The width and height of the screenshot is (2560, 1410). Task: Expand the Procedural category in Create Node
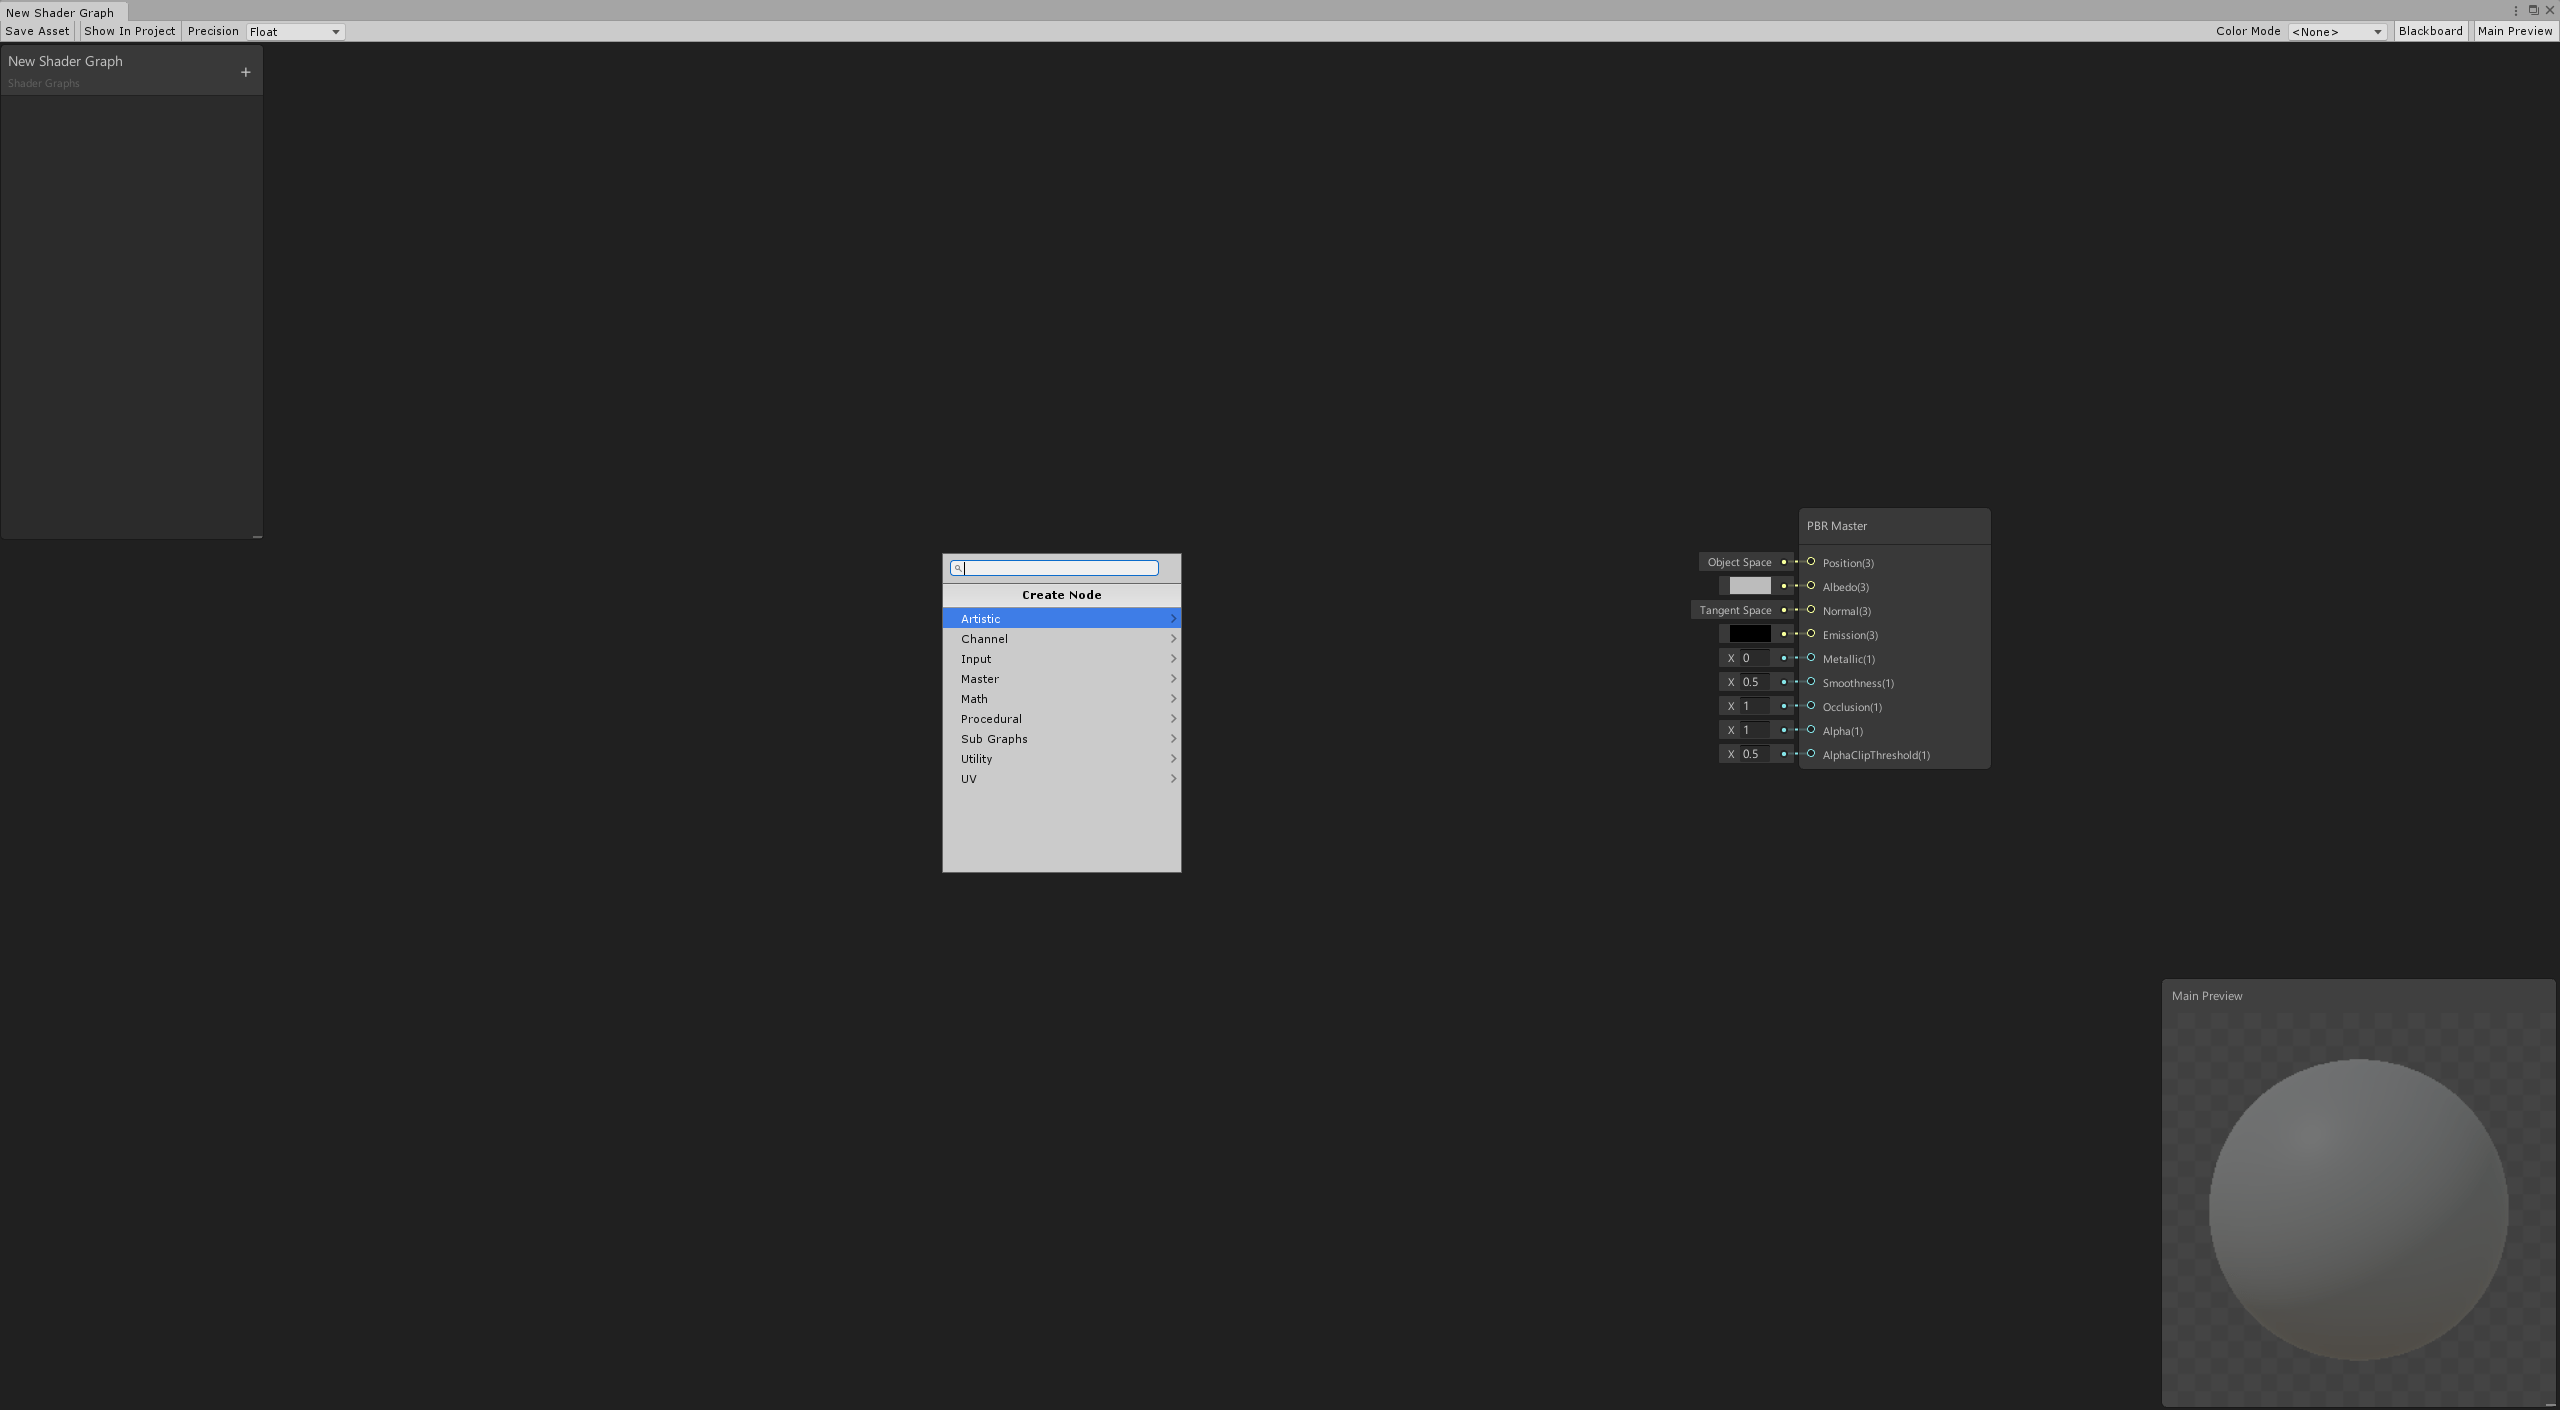tap(1062, 718)
